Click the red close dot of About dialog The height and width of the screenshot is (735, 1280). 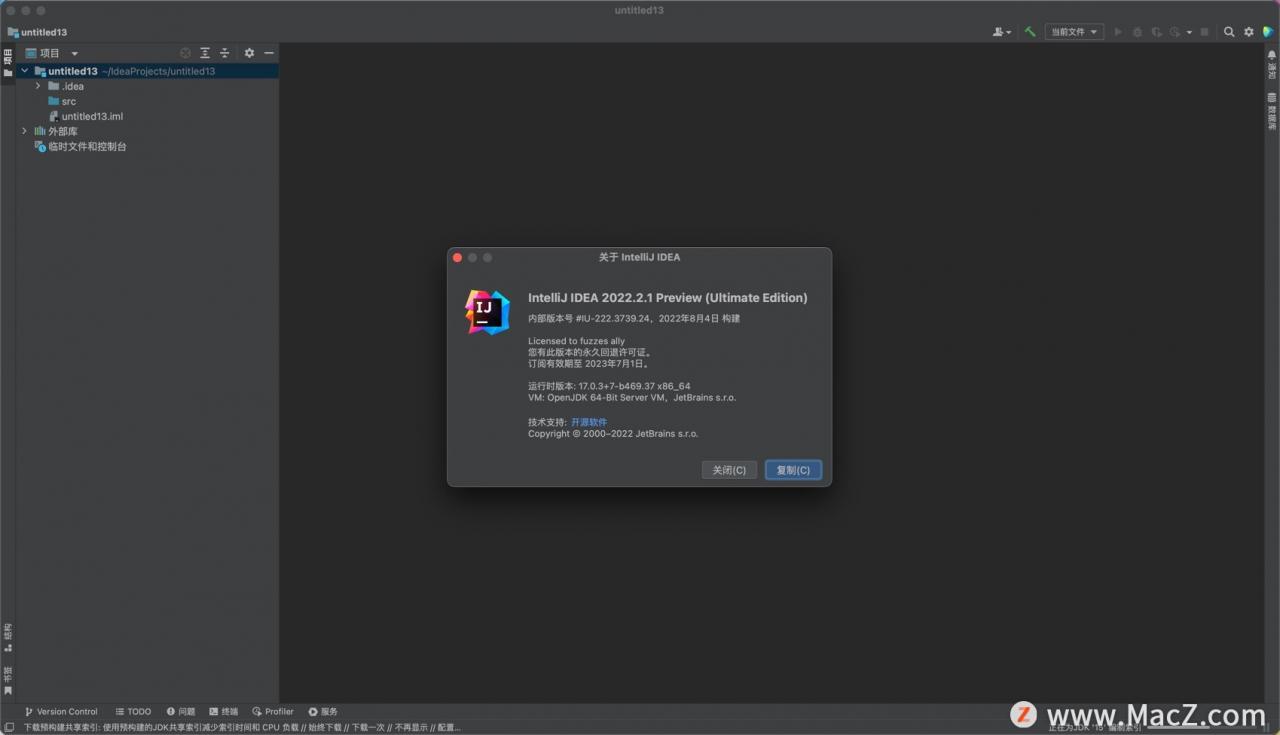(x=458, y=257)
